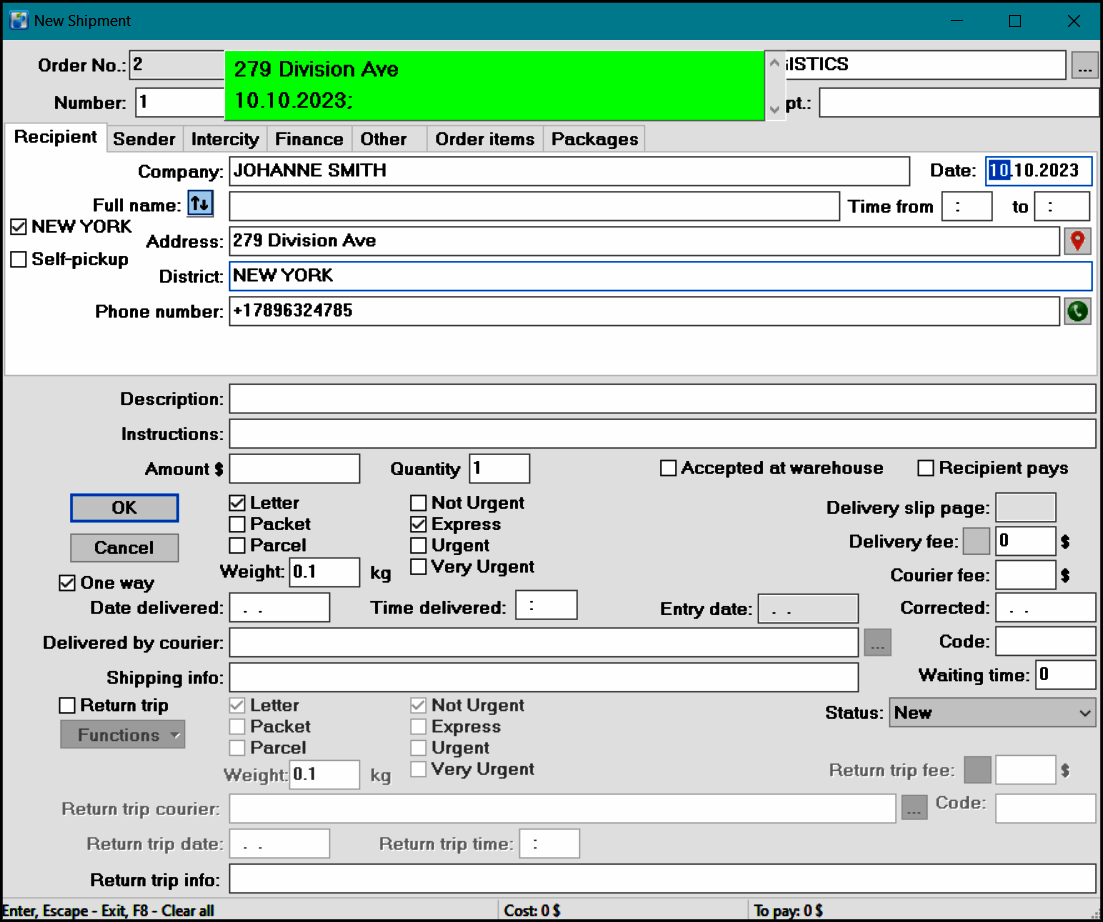
Task: Check Very Urgent for the delivery
Action: (419, 567)
